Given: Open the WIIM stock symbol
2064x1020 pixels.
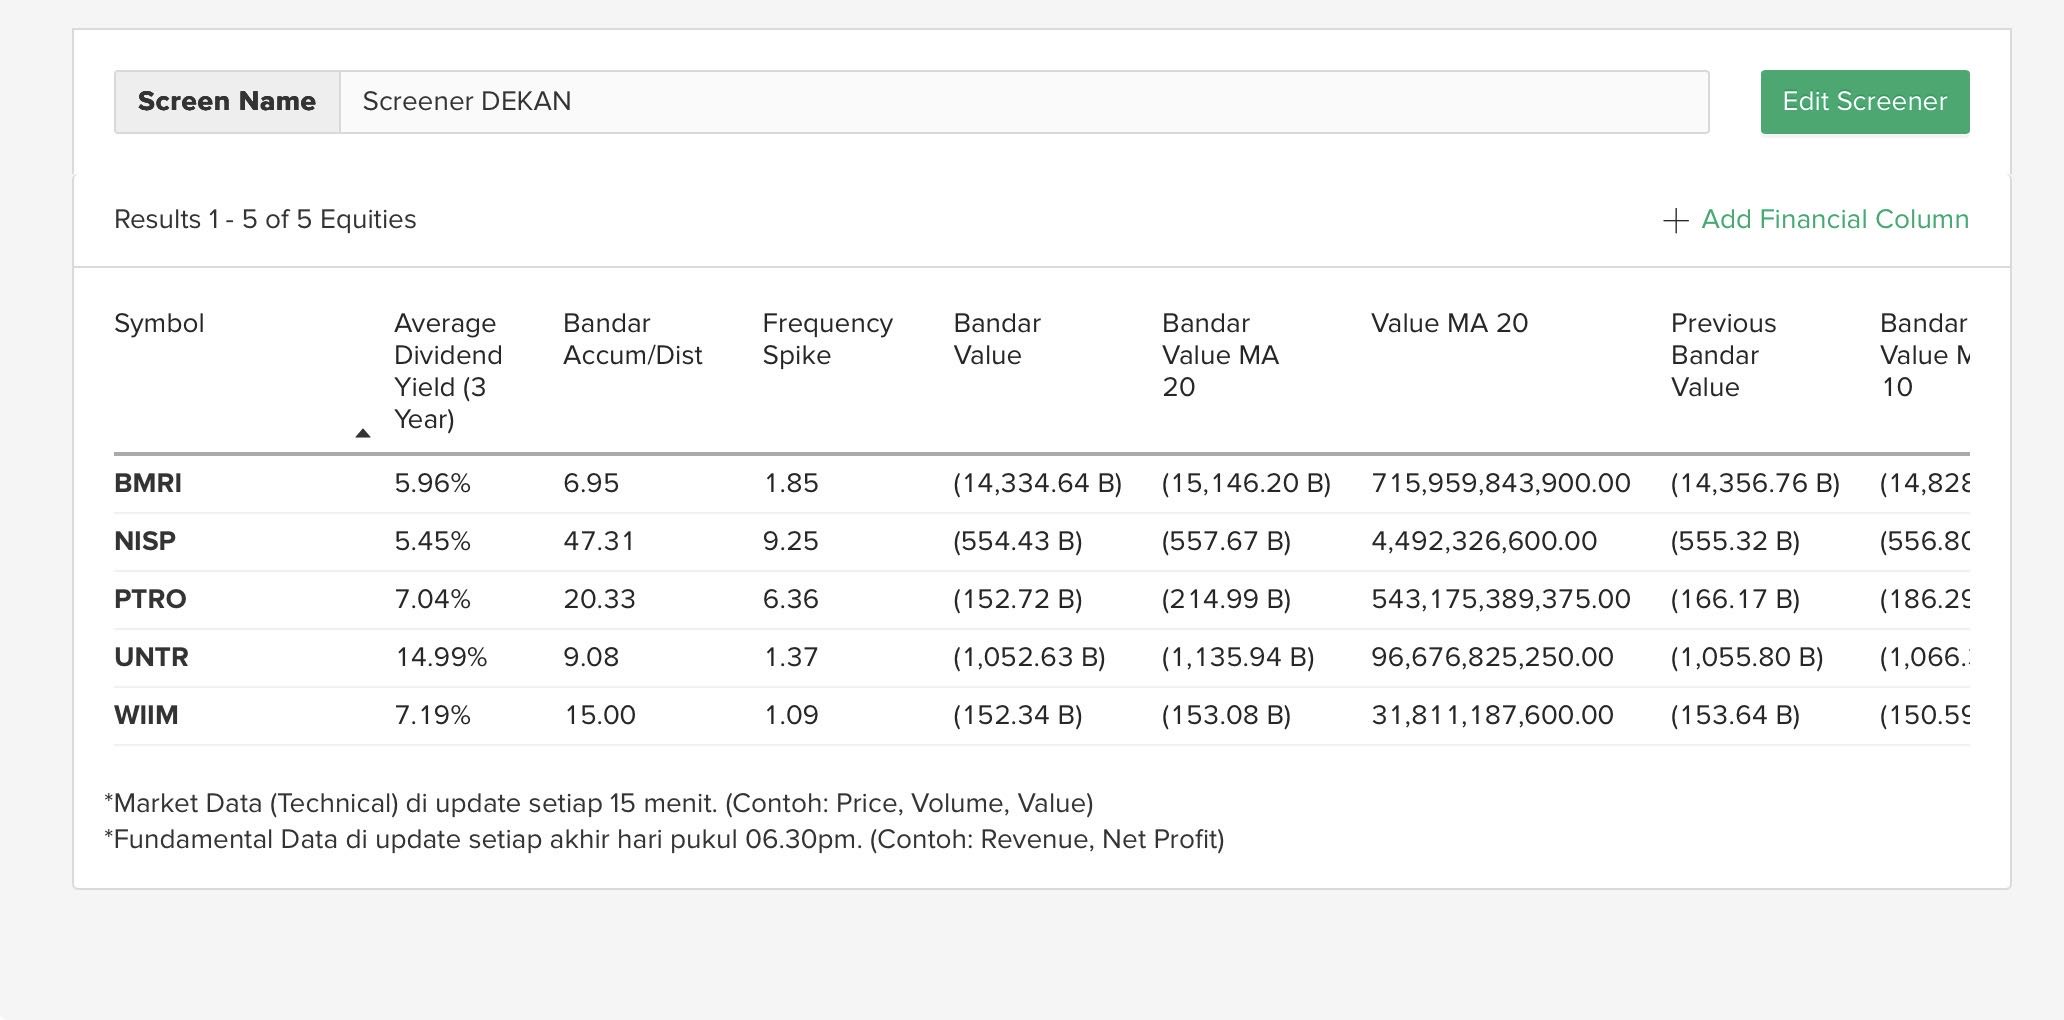Looking at the screenshot, I should click(146, 716).
